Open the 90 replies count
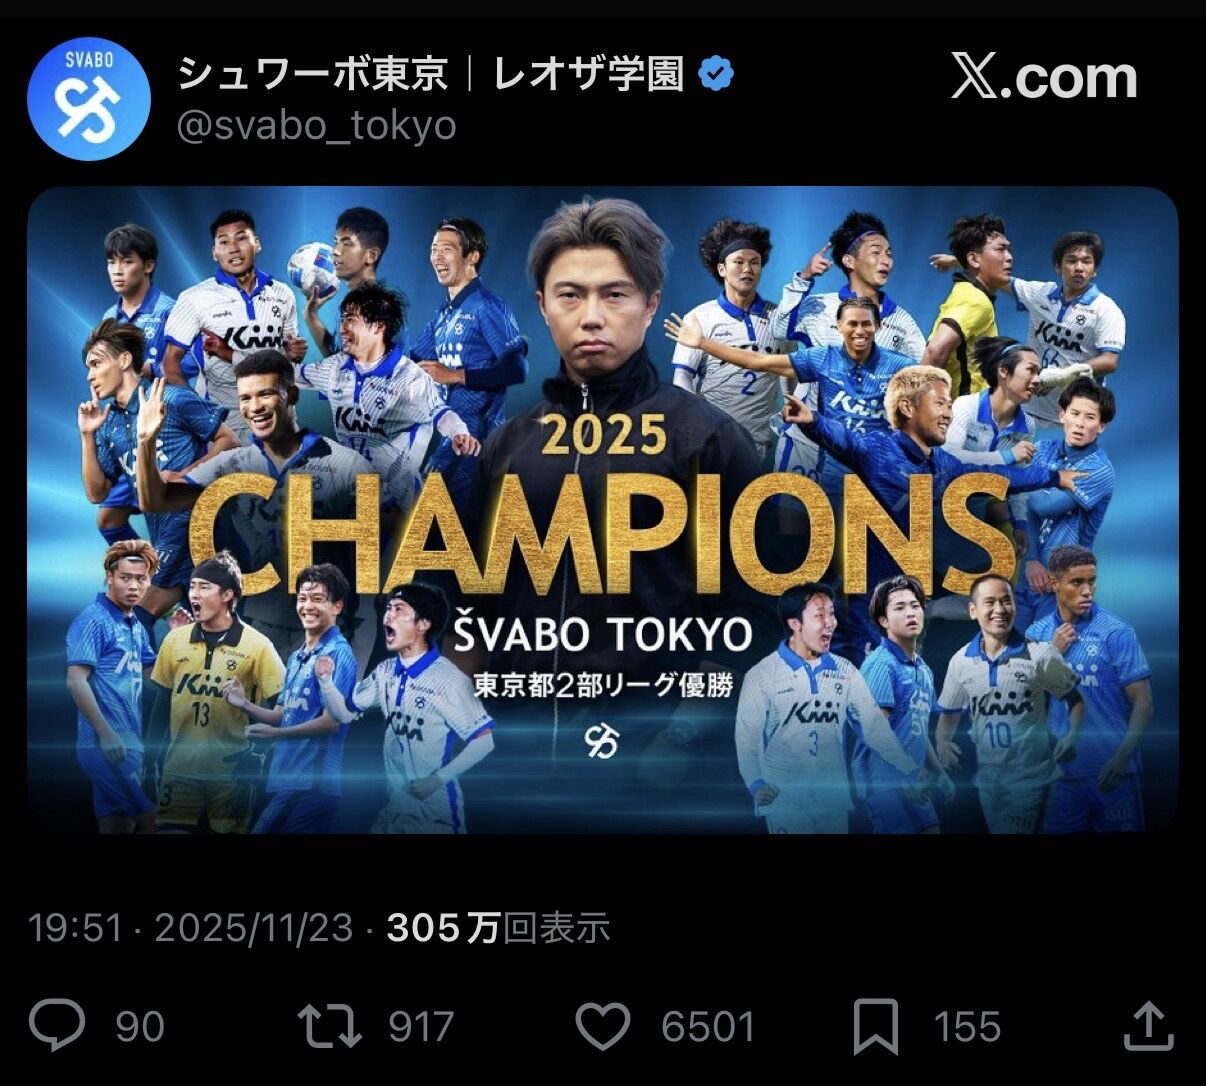 [140, 1028]
